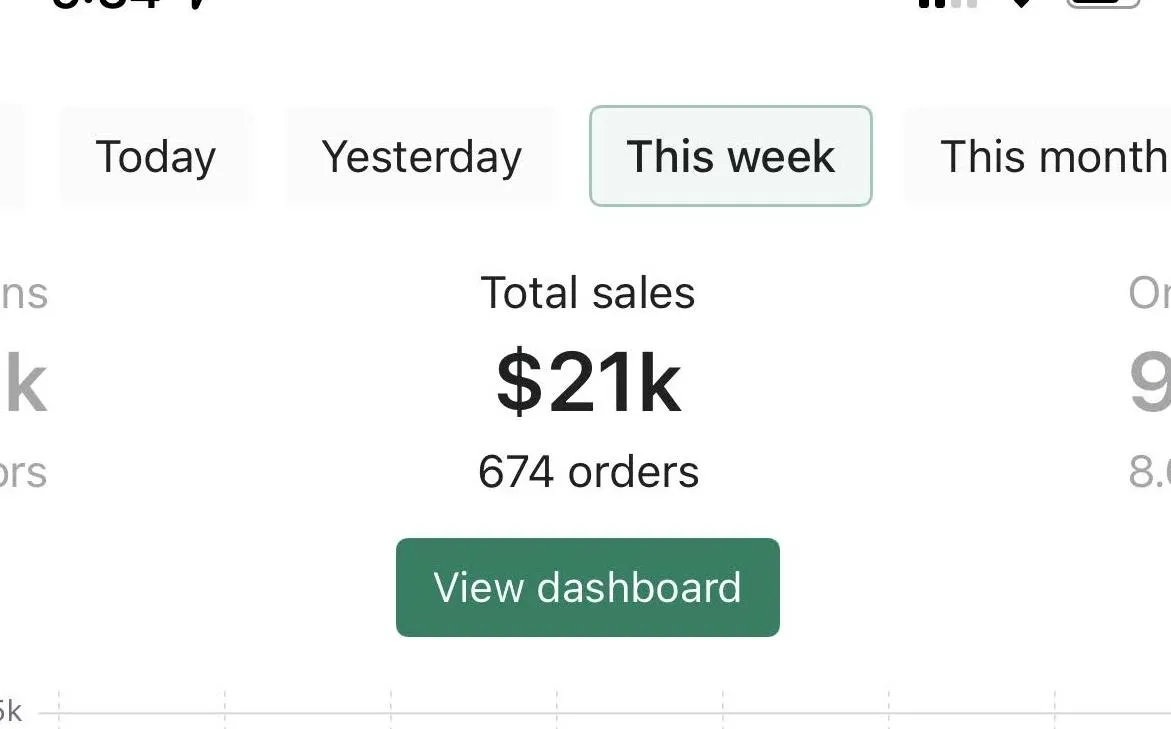
Task: Tap the clock time in status bar
Action: click(x=130, y=5)
